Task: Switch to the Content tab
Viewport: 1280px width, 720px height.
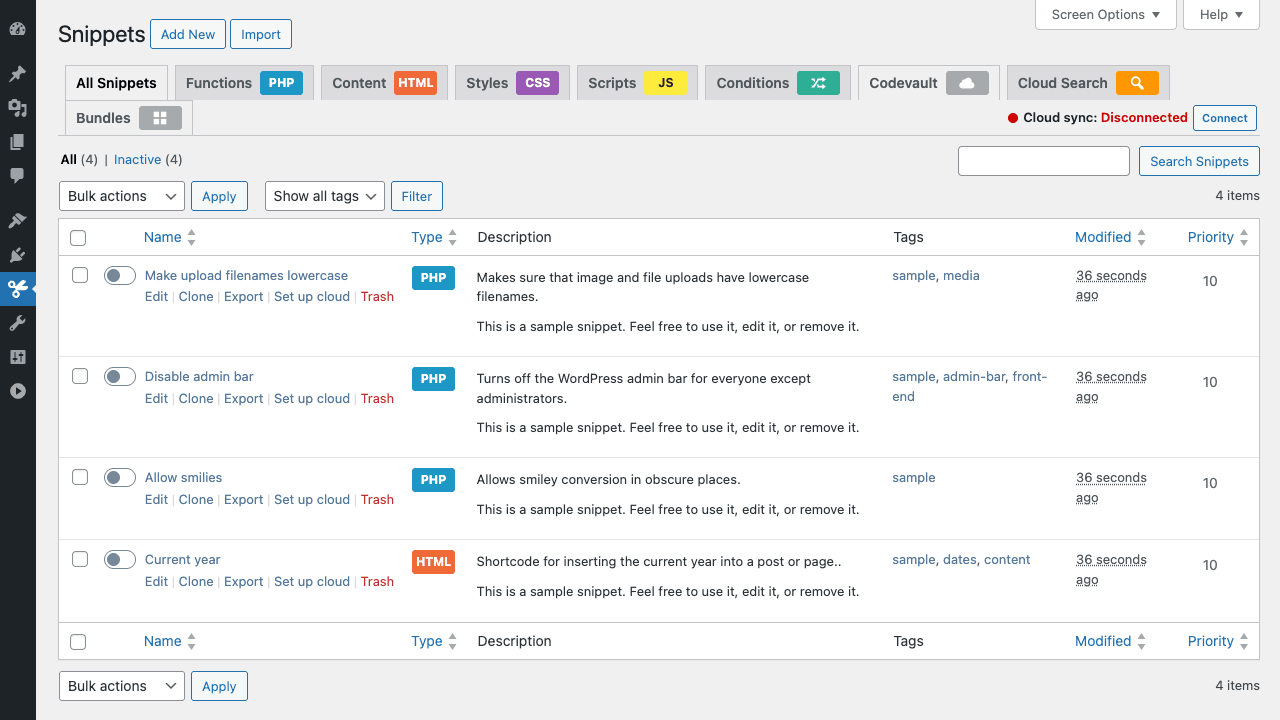Action: (x=384, y=83)
